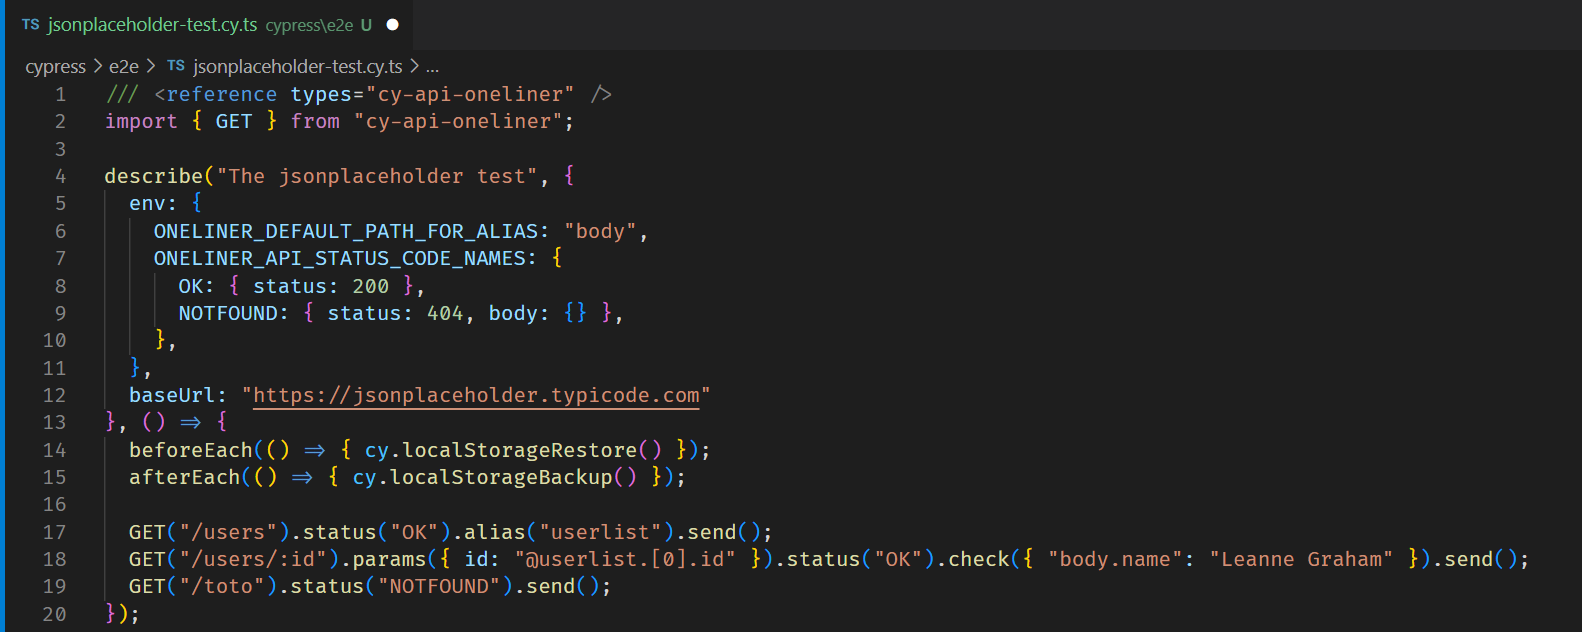Screen dimensions: 1582x632
Task: Click the "NOTFOUND" string on line 19
Action: [x=439, y=586]
